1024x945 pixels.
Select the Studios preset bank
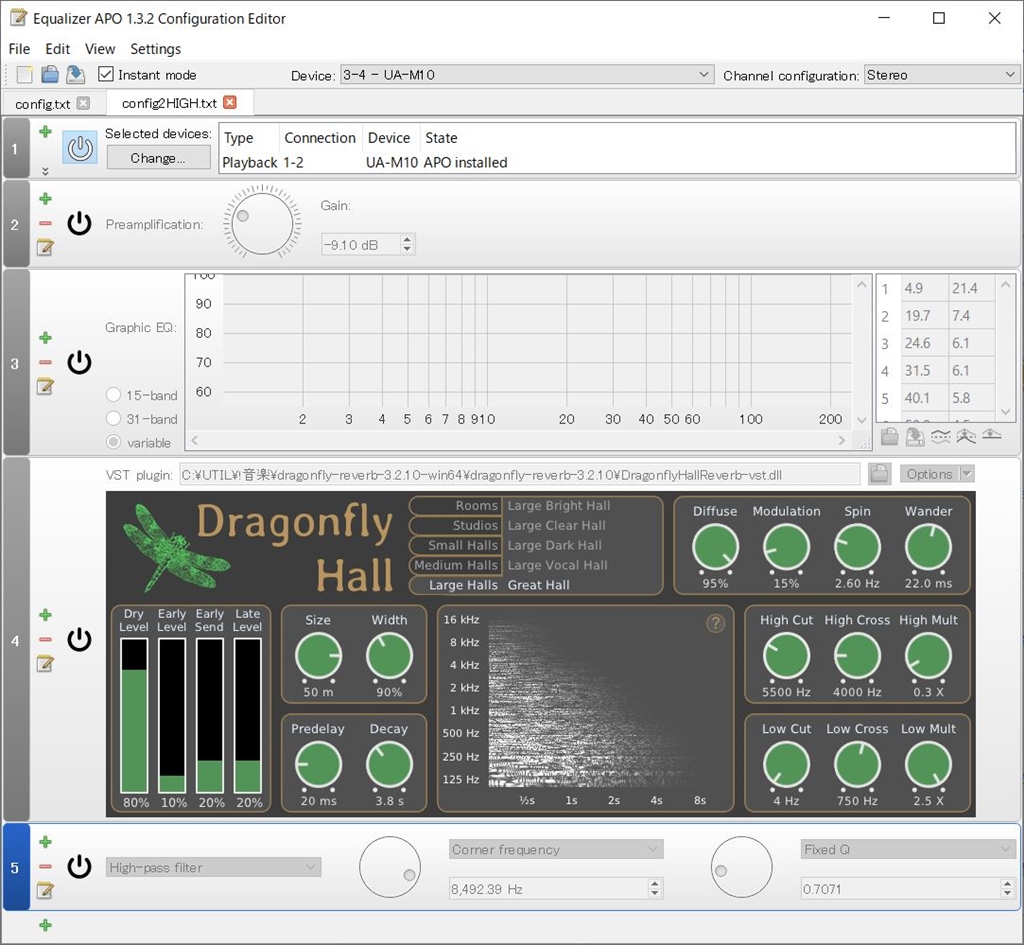(x=455, y=525)
